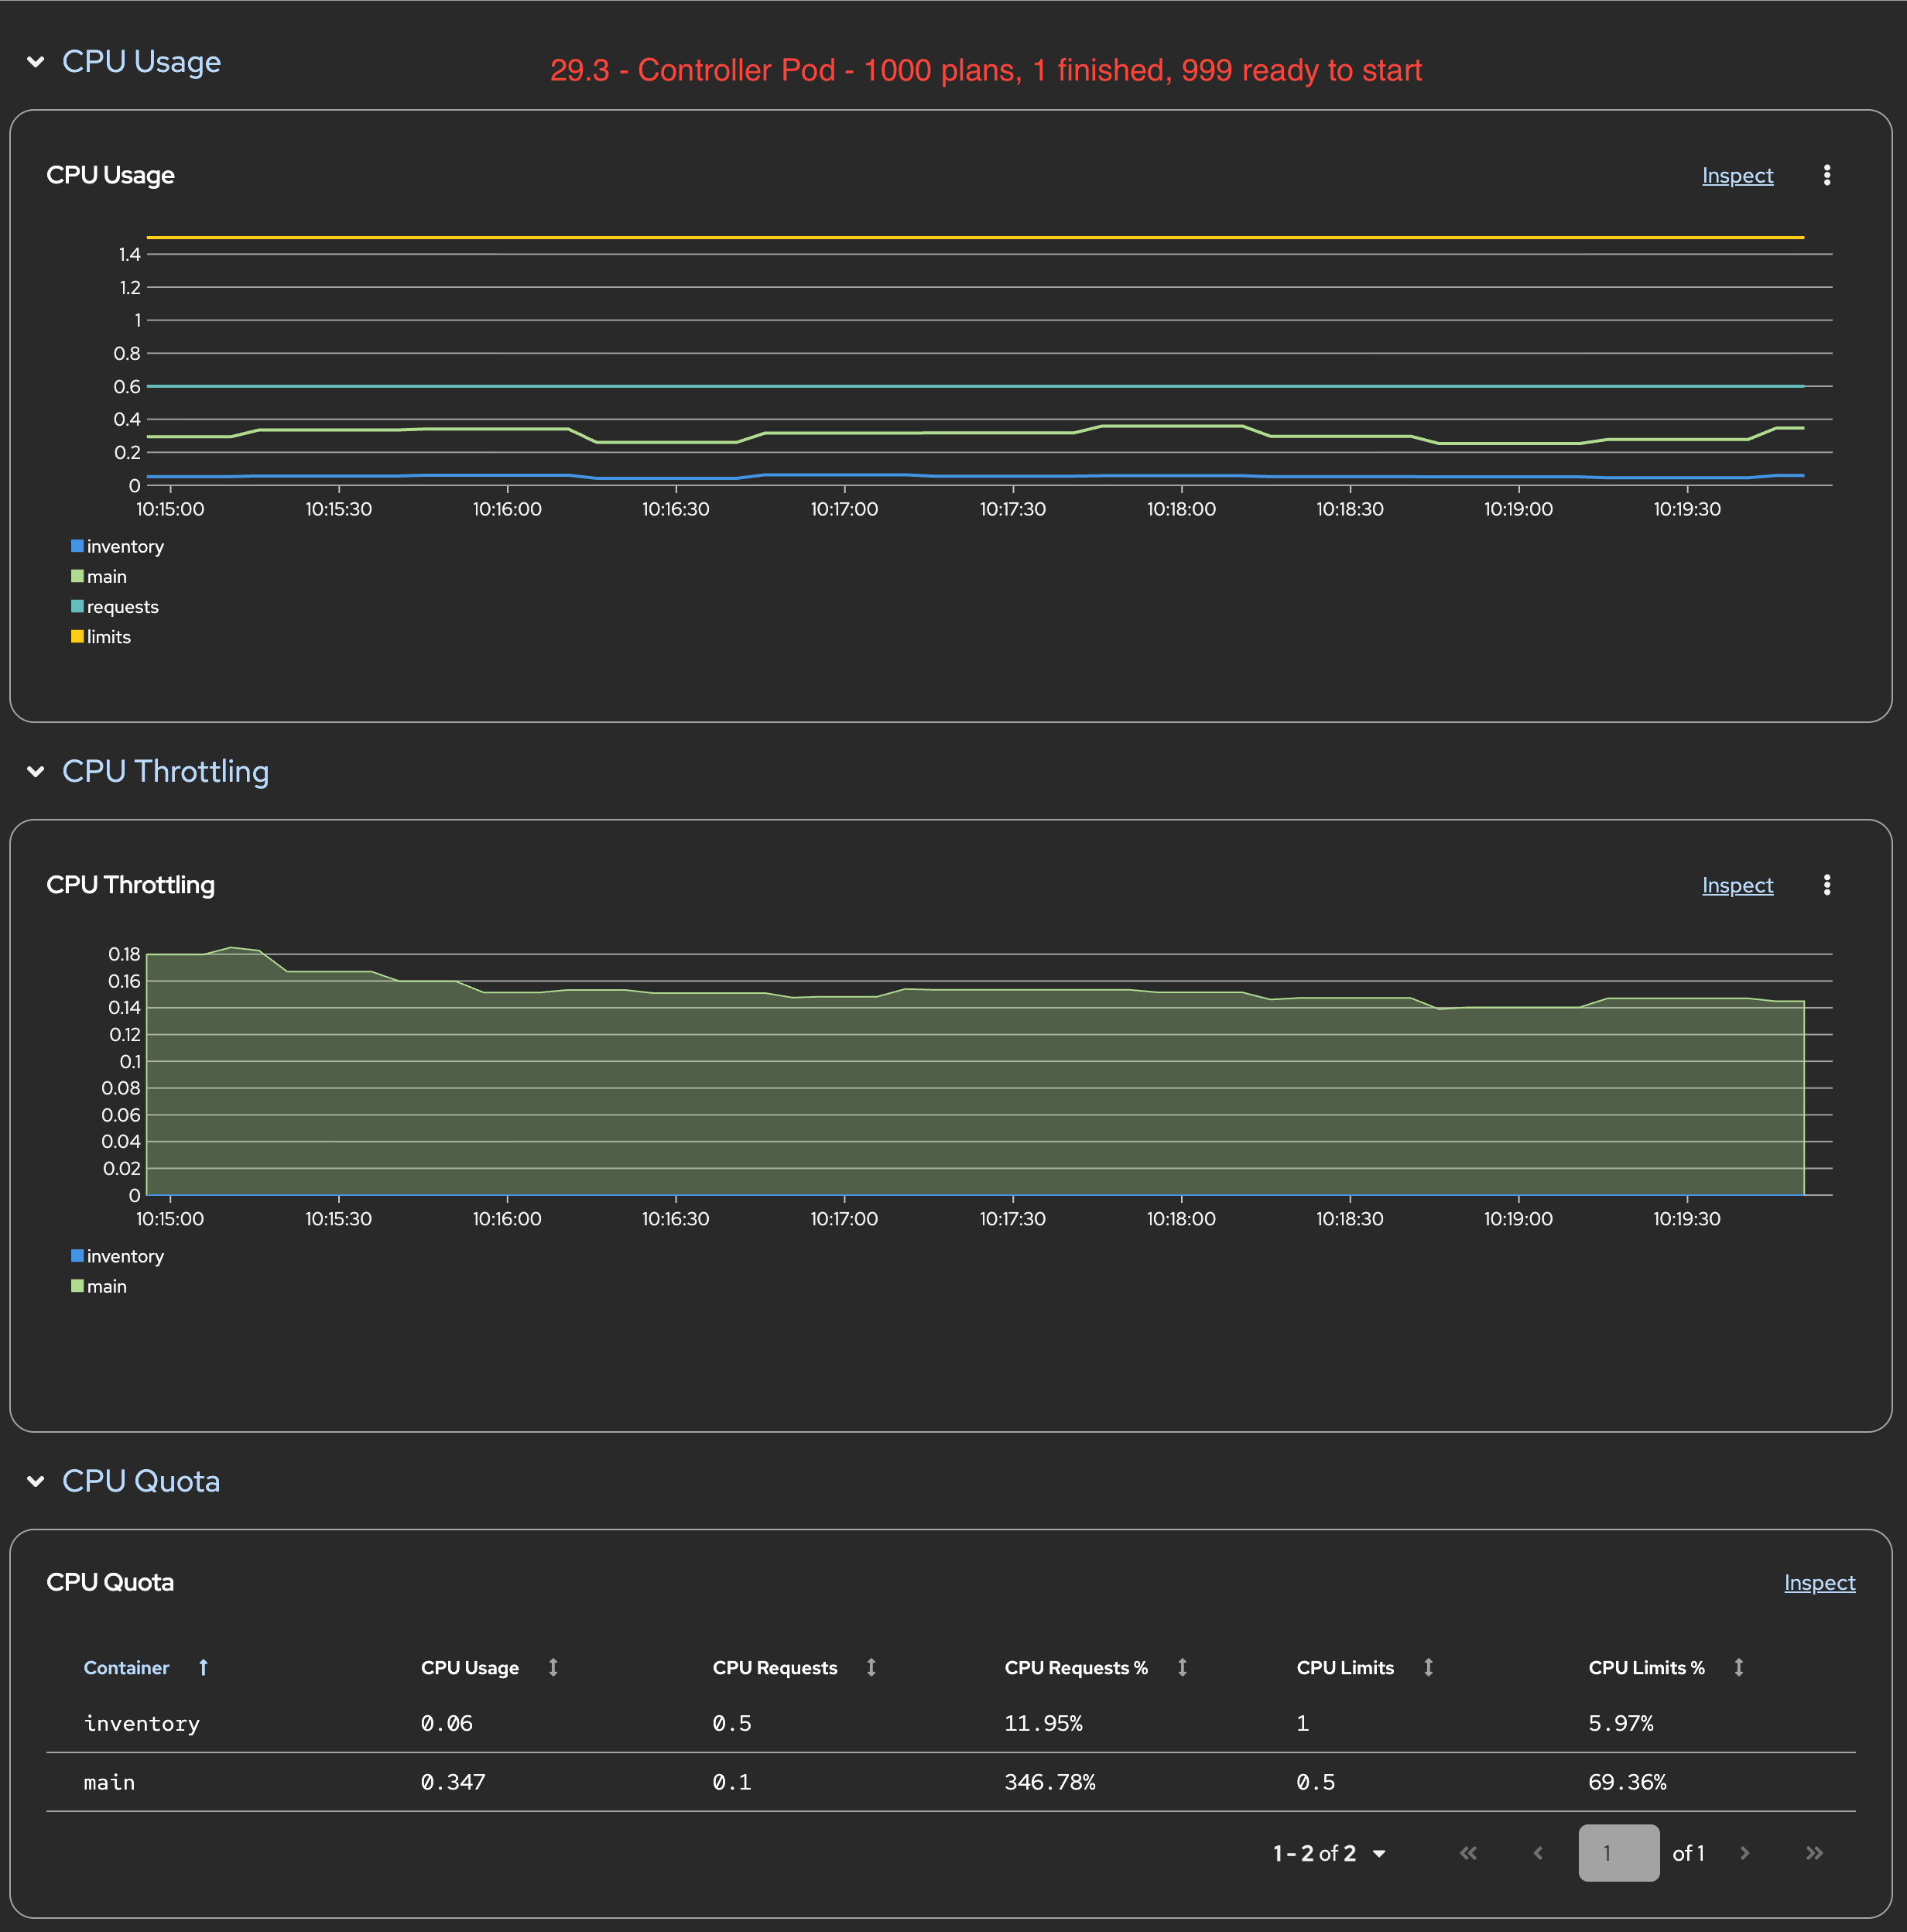Screen dimensions: 1907x1932
Task: Open CPU Throttling panel kebab menu
Action: (x=1826, y=885)
